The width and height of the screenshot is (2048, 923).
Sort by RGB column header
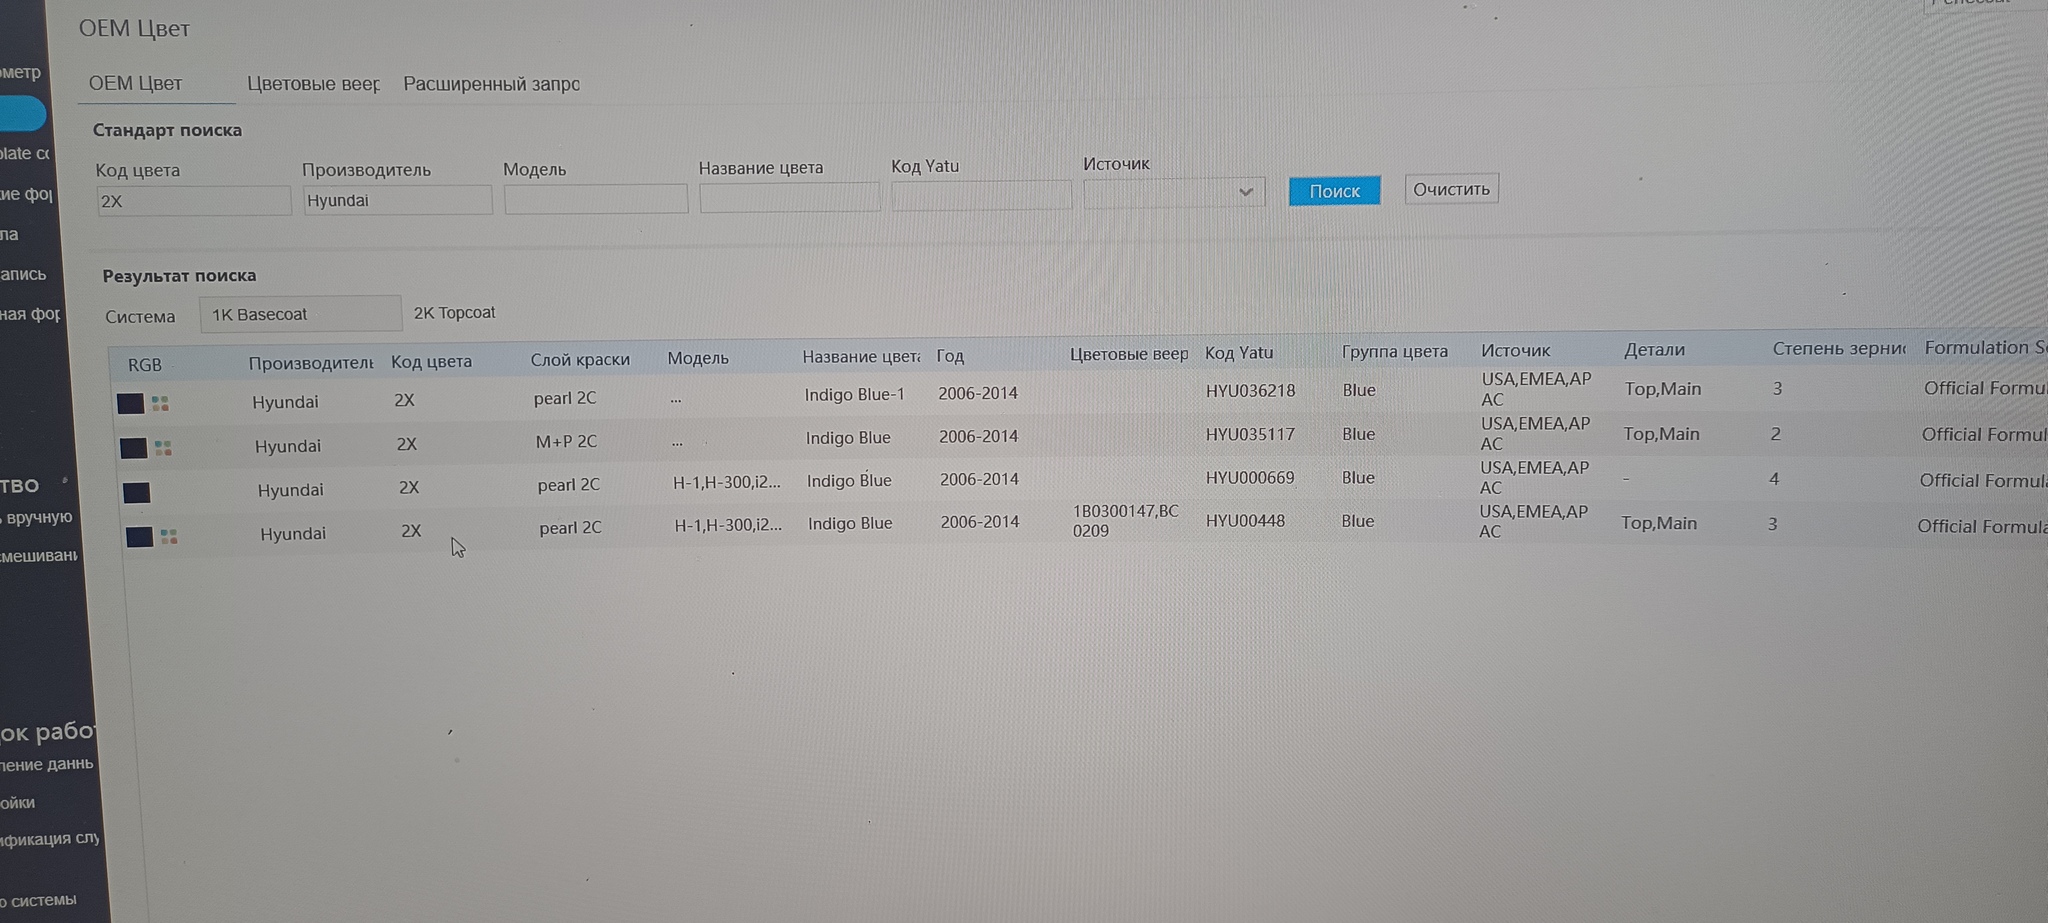[145, 365]
